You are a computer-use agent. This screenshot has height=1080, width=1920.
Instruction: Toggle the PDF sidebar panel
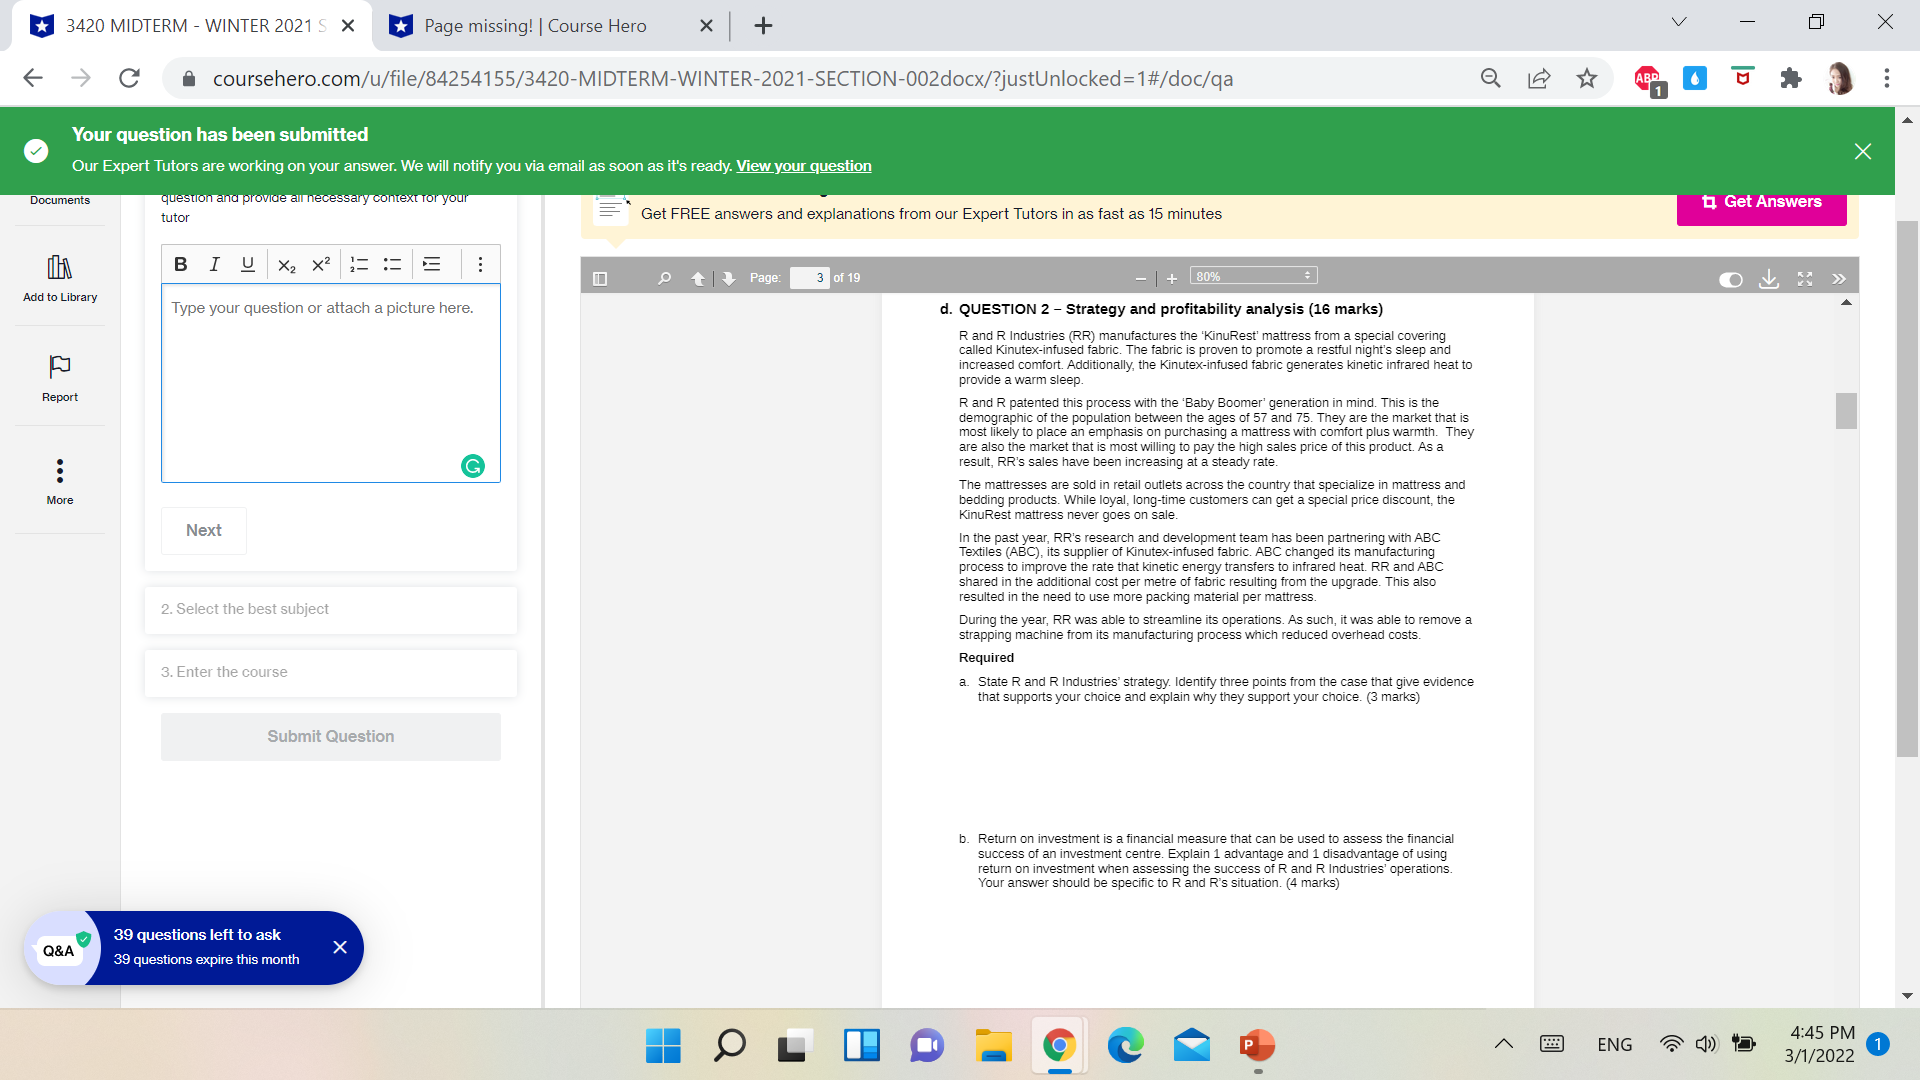coord(600,278)
